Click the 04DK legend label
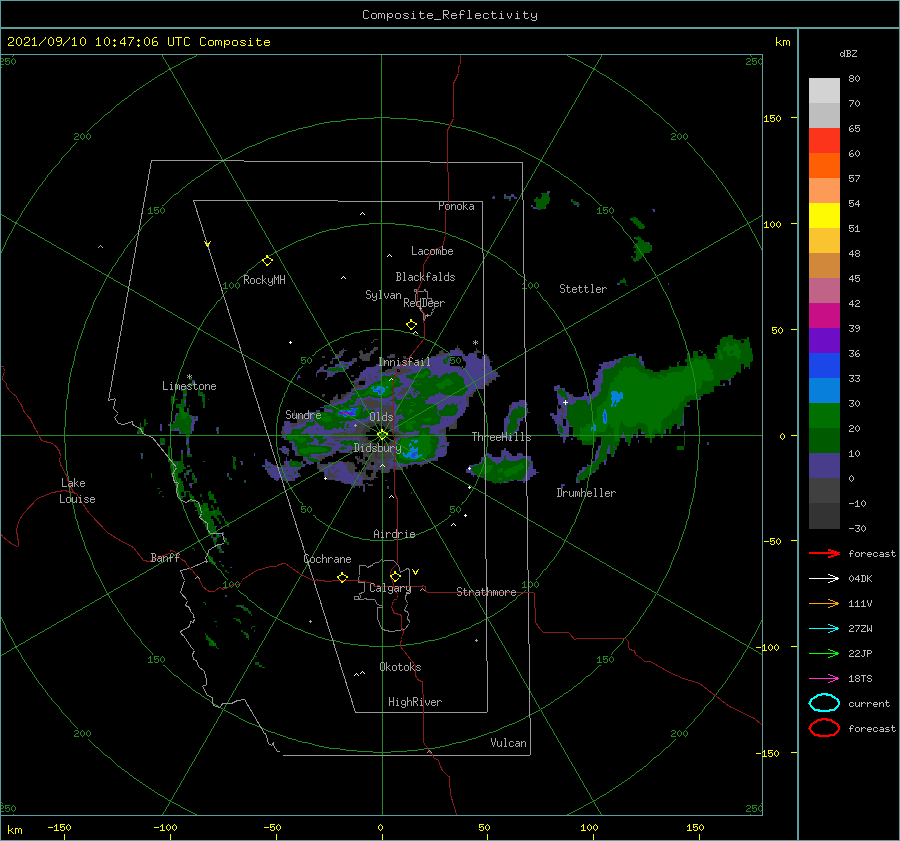Screen dimensions: 900x841 (860, 579)
